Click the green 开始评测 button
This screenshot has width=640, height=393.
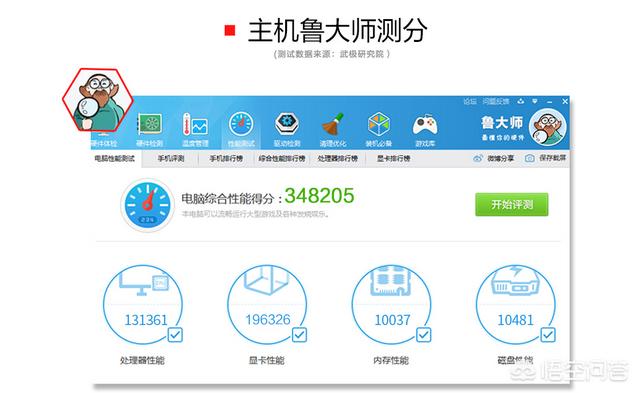point(512,204)
